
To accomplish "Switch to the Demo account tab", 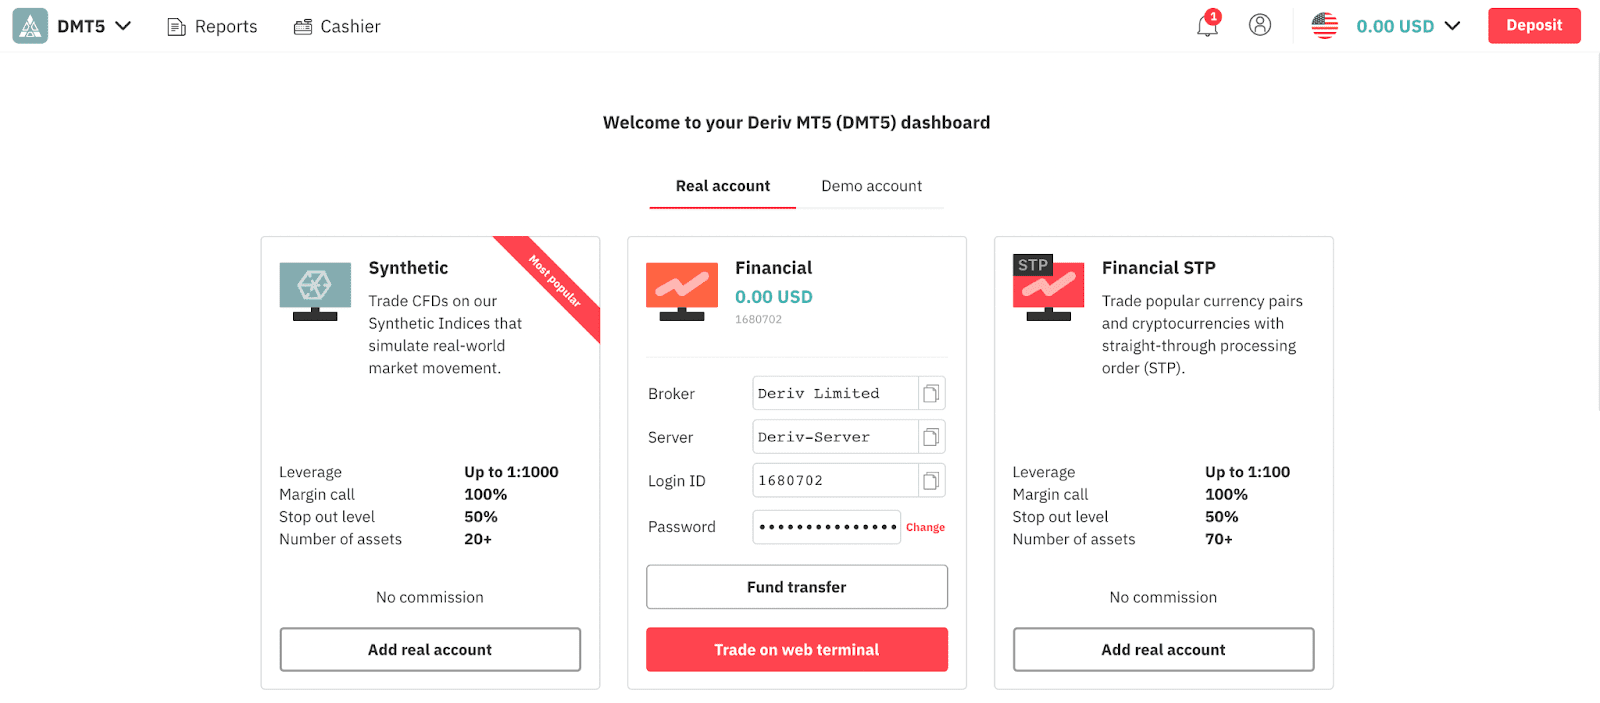I will point(871,186).
